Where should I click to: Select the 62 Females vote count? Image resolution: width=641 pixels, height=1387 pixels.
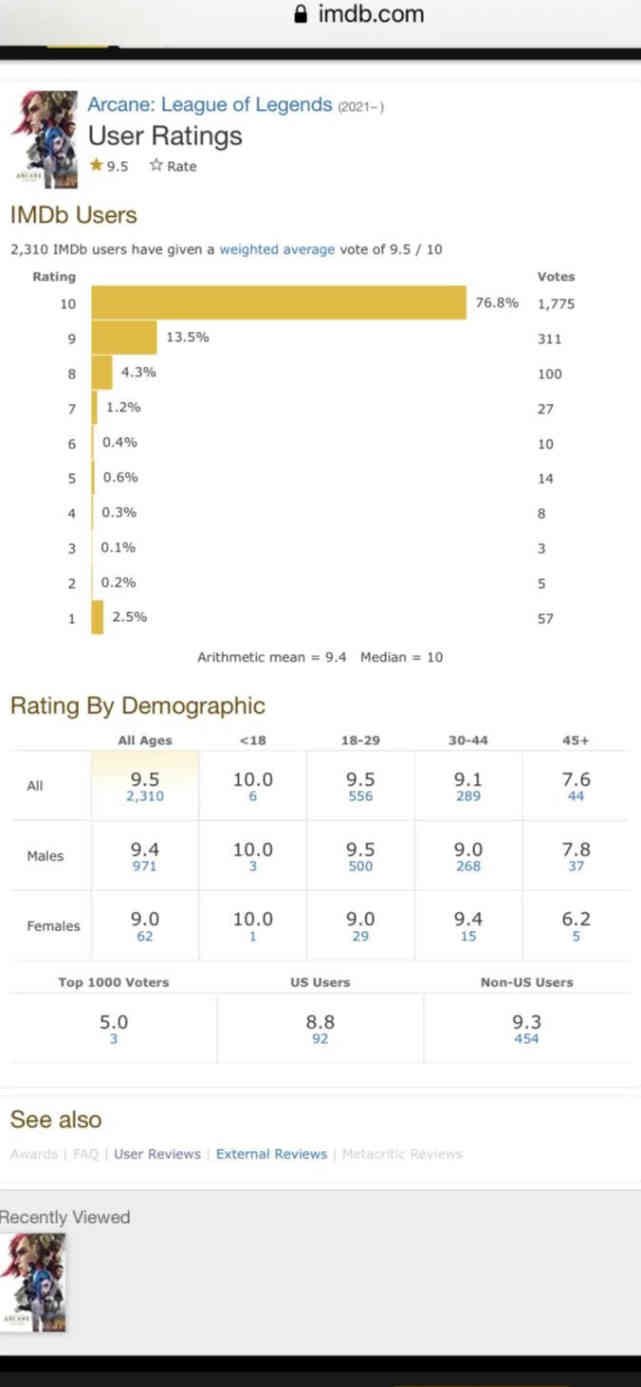(145, 937)
